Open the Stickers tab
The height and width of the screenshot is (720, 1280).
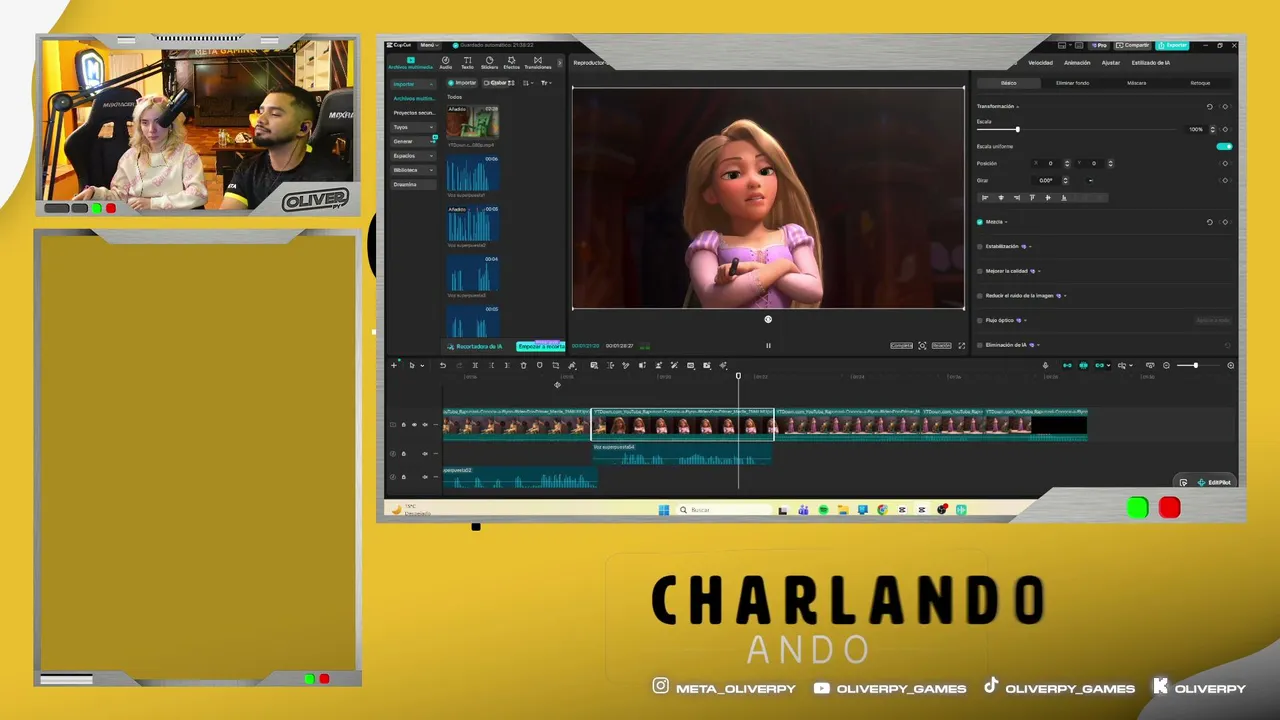coord(489,62)
